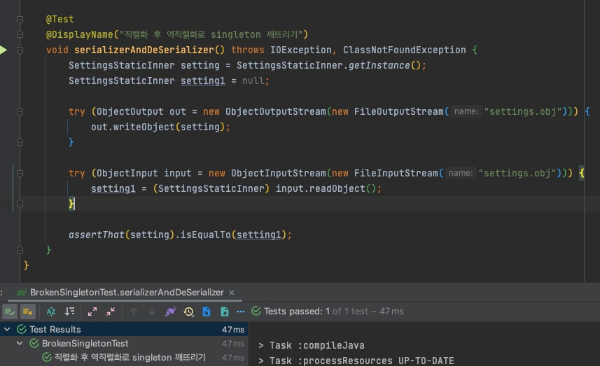This screenshot has height=366, width=600.
Task: Run serializerAndDeSerializer test from gutter arrow
Action: [x=3, y=50]
